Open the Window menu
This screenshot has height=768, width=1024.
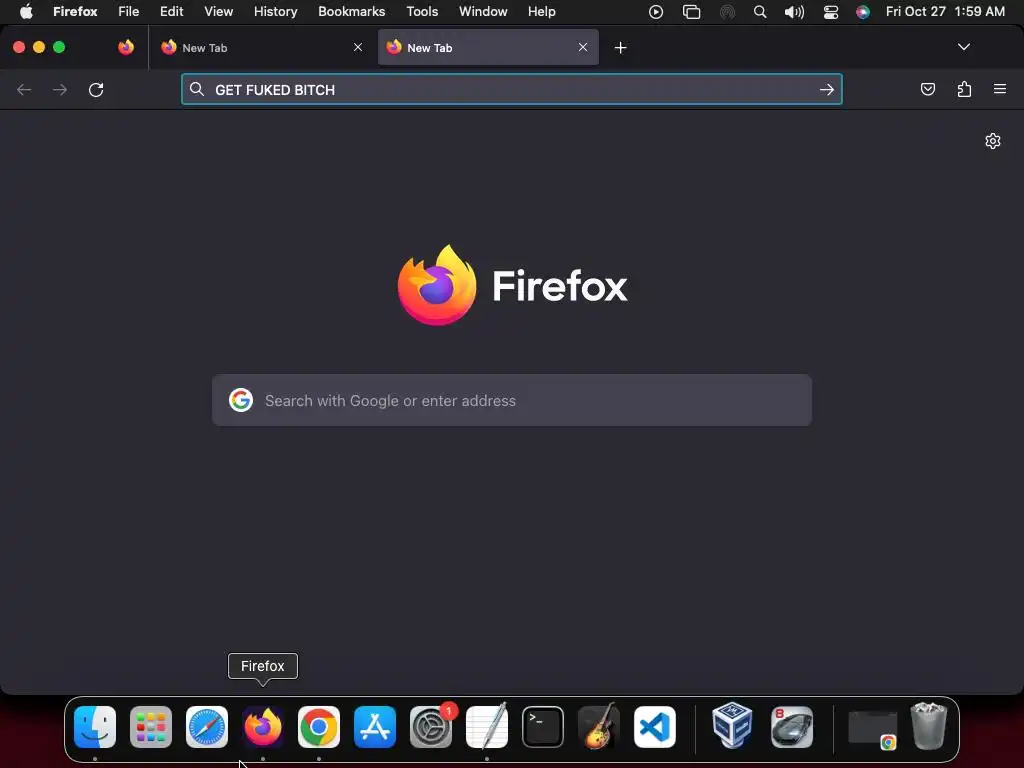(483, 12)
